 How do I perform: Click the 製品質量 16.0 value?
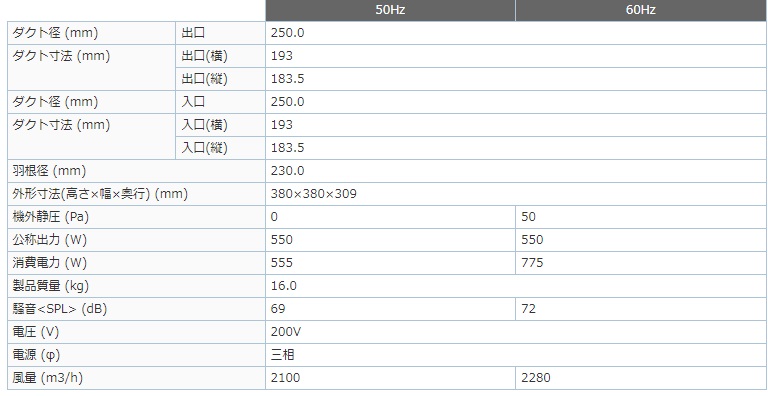coord(284,286)
